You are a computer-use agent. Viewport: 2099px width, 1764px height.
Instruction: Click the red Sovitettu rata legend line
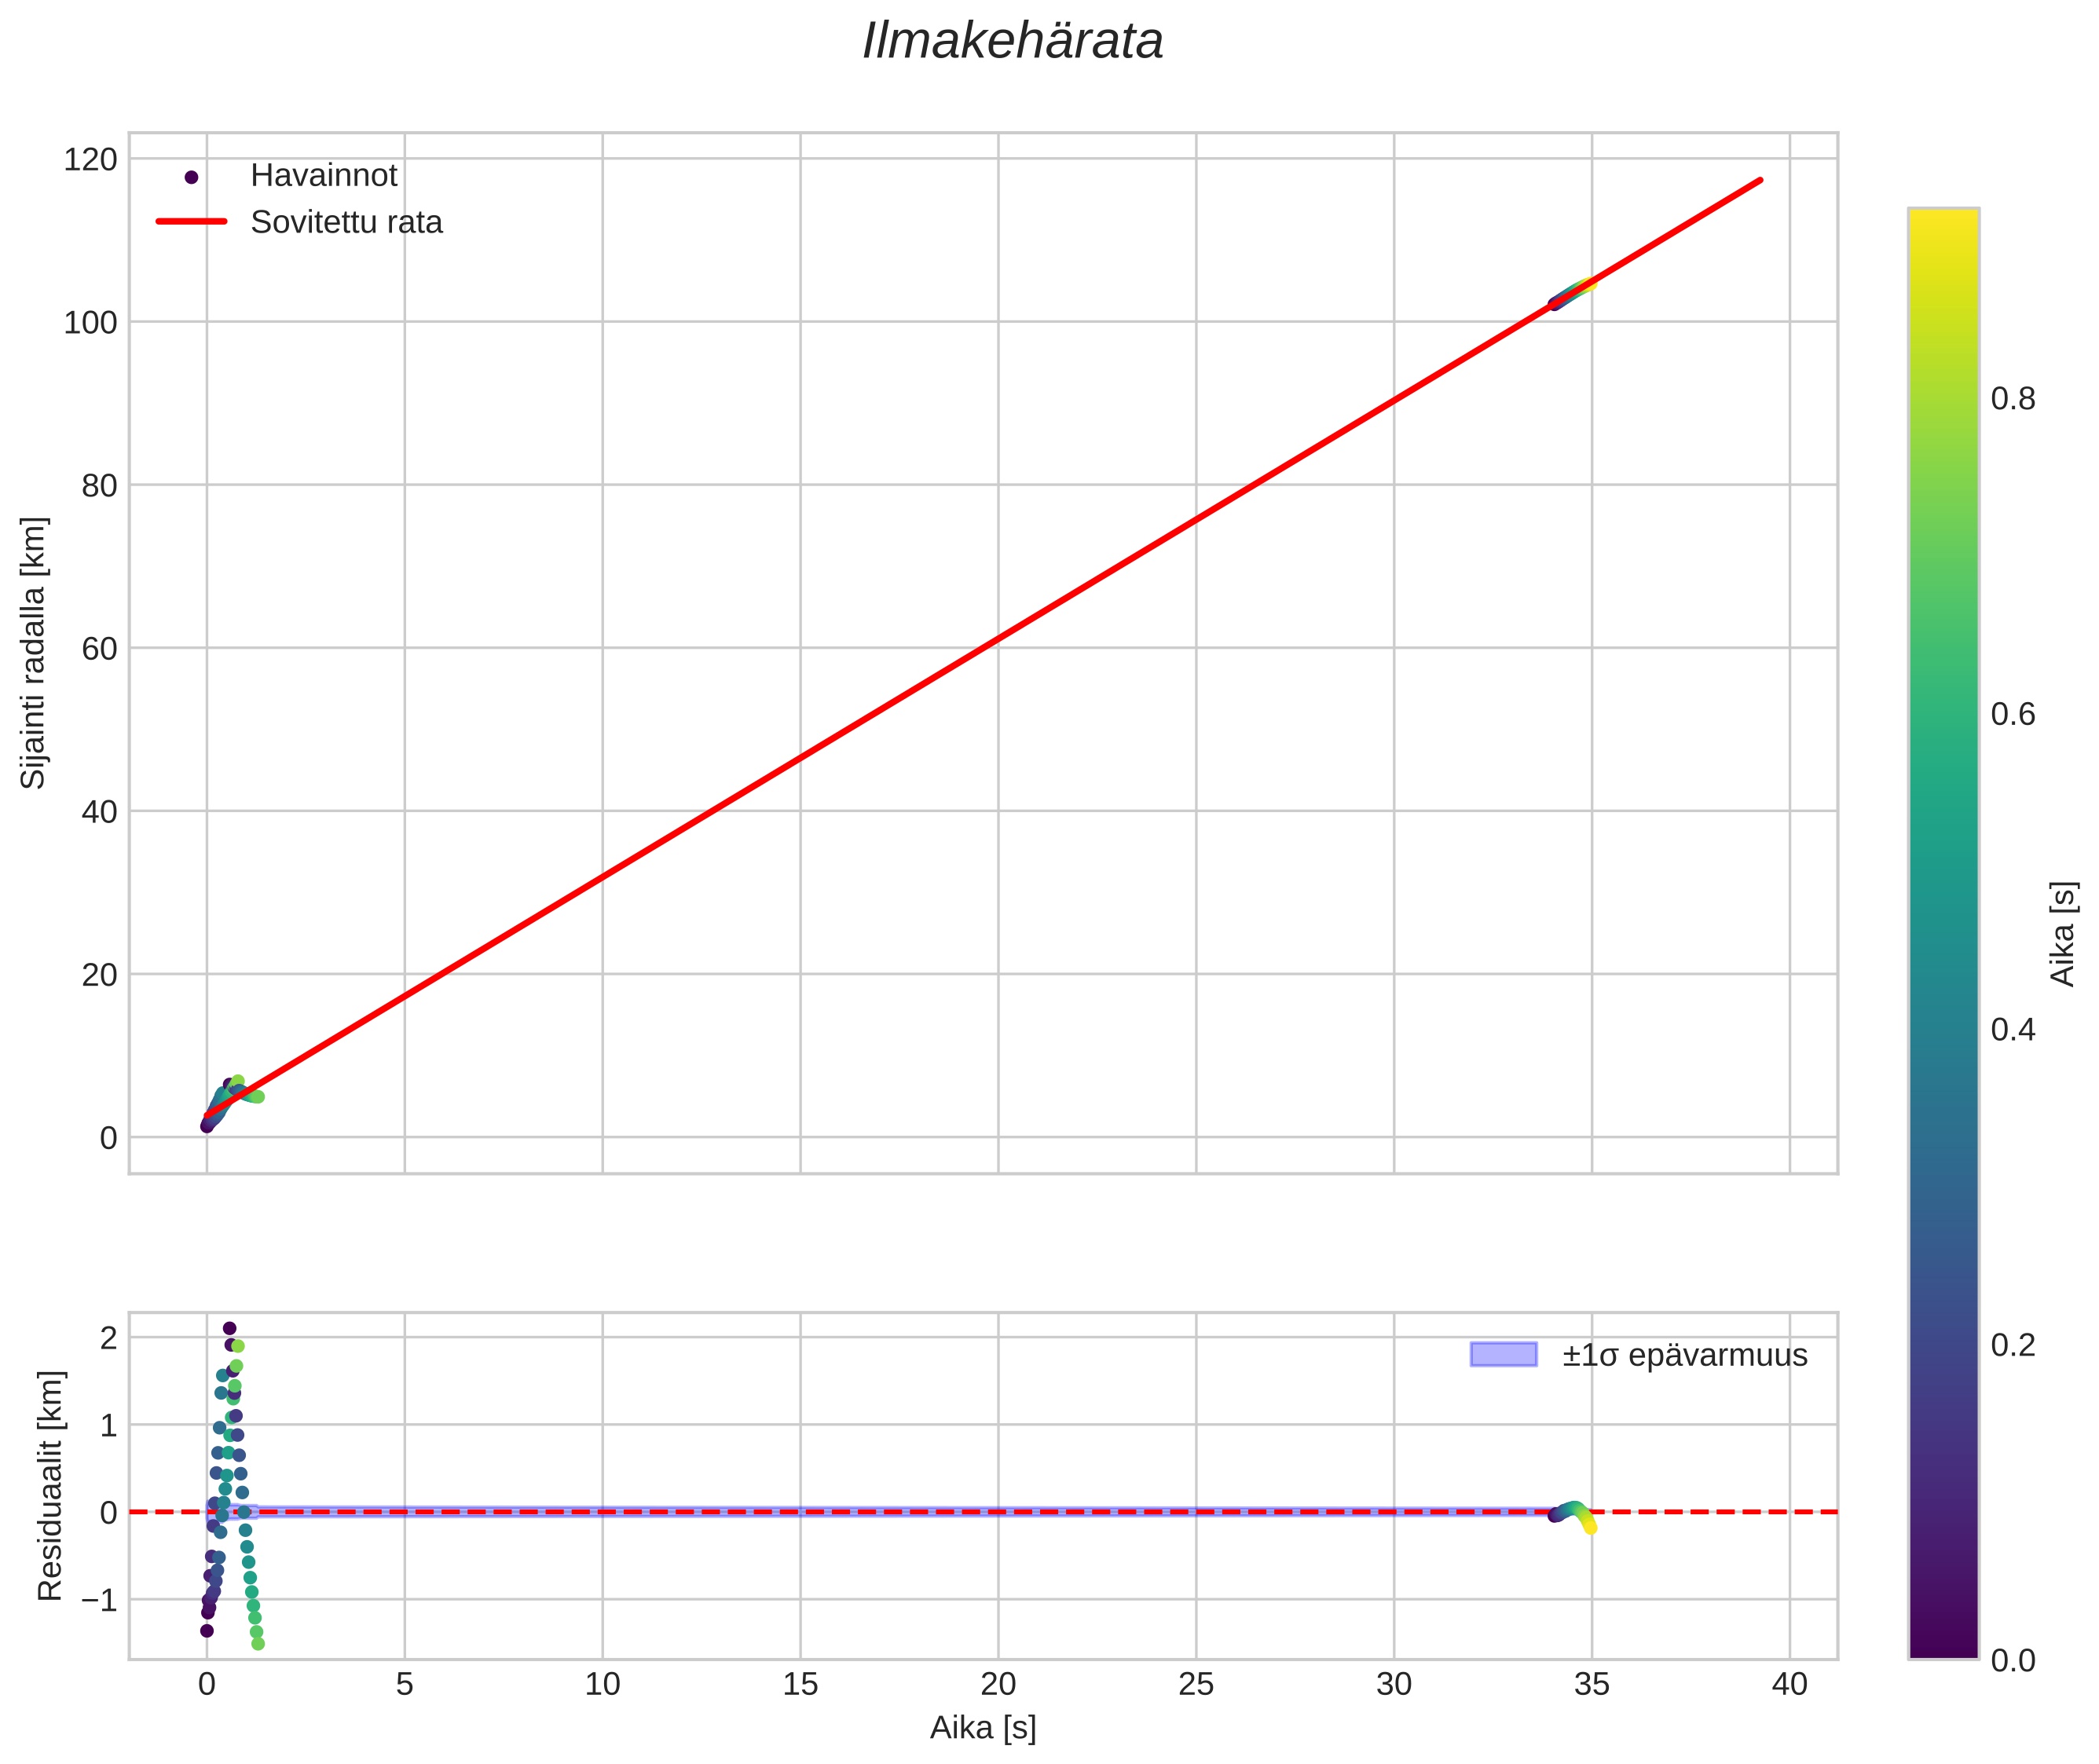[x=191, y=222]
